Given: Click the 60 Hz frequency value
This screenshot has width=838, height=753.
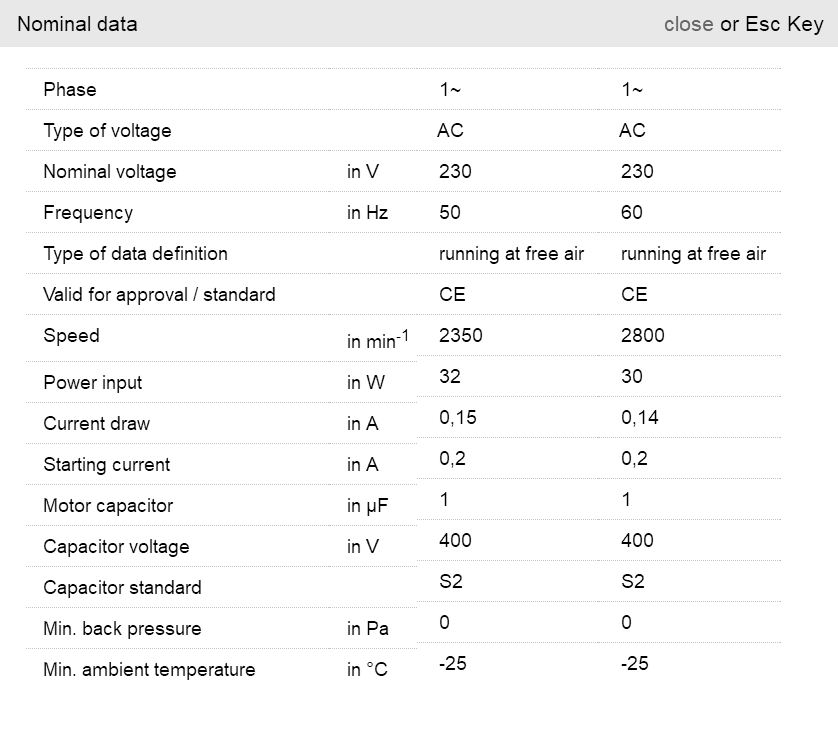Looking at the screenshot, I should pyautogui.click(x=632, y=213).
